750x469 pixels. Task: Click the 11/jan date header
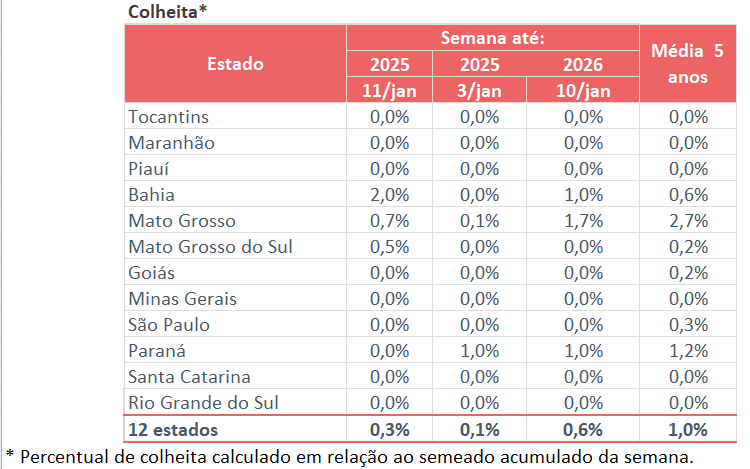(389, 91)
